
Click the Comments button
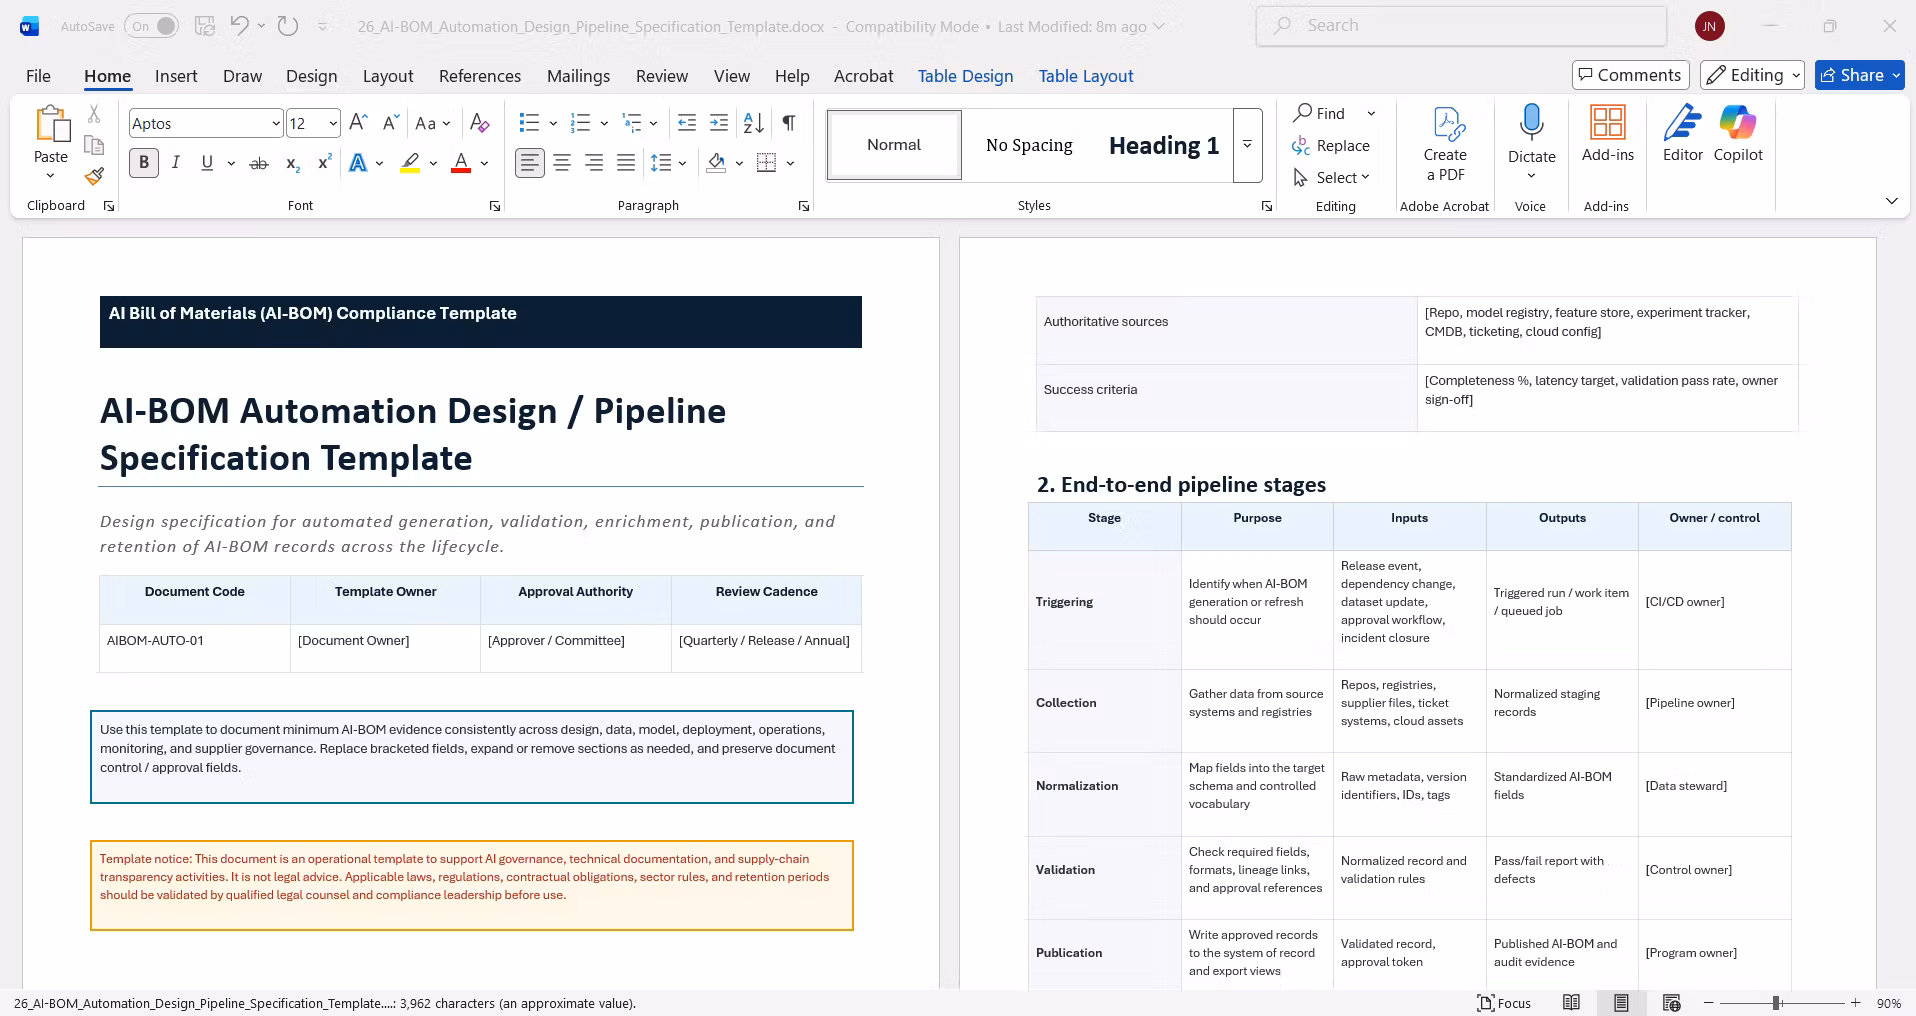point(1630,75)
